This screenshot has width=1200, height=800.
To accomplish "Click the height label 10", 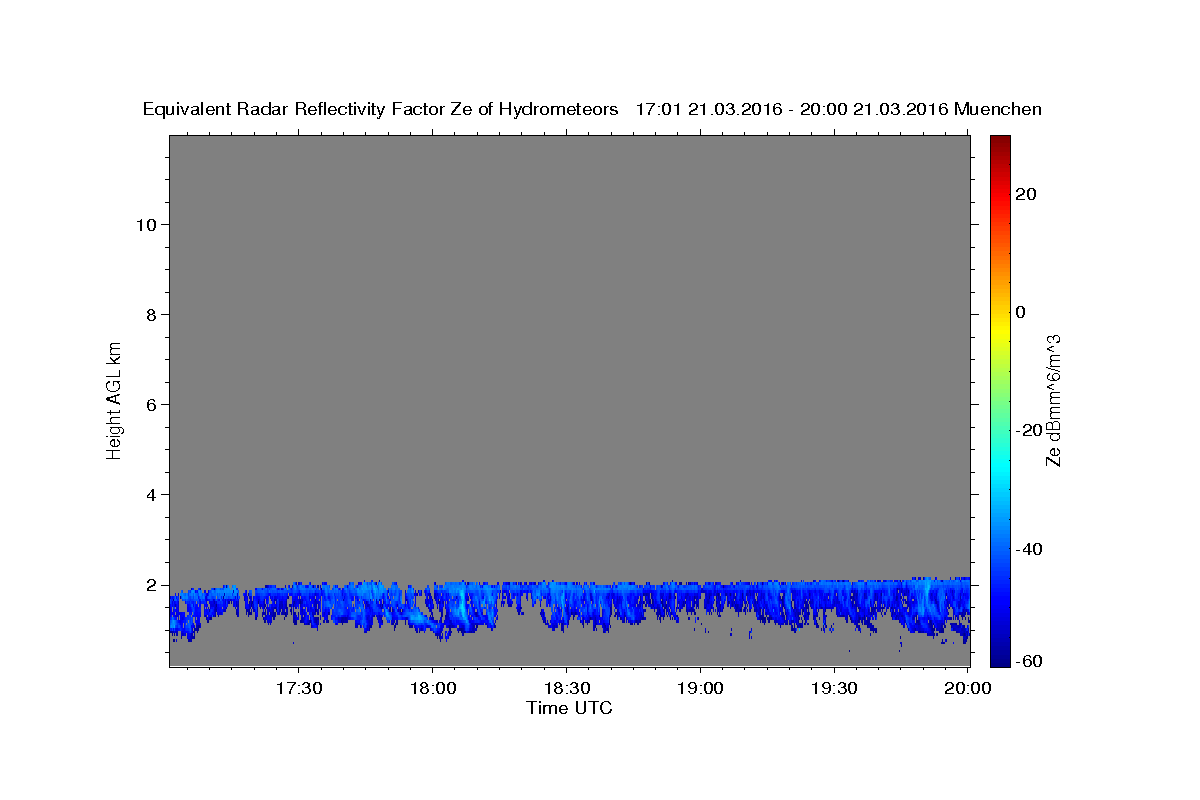I will [x=146, y=224].
